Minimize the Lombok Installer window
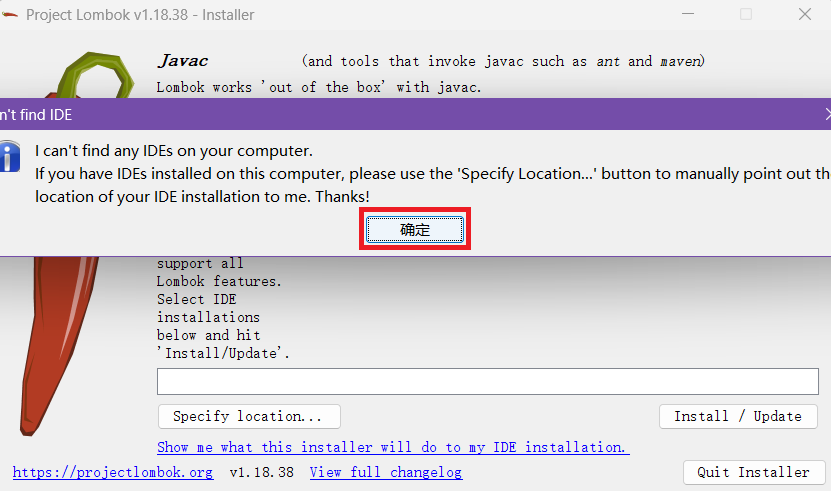 pyautogui.click(x=688, y=14)
